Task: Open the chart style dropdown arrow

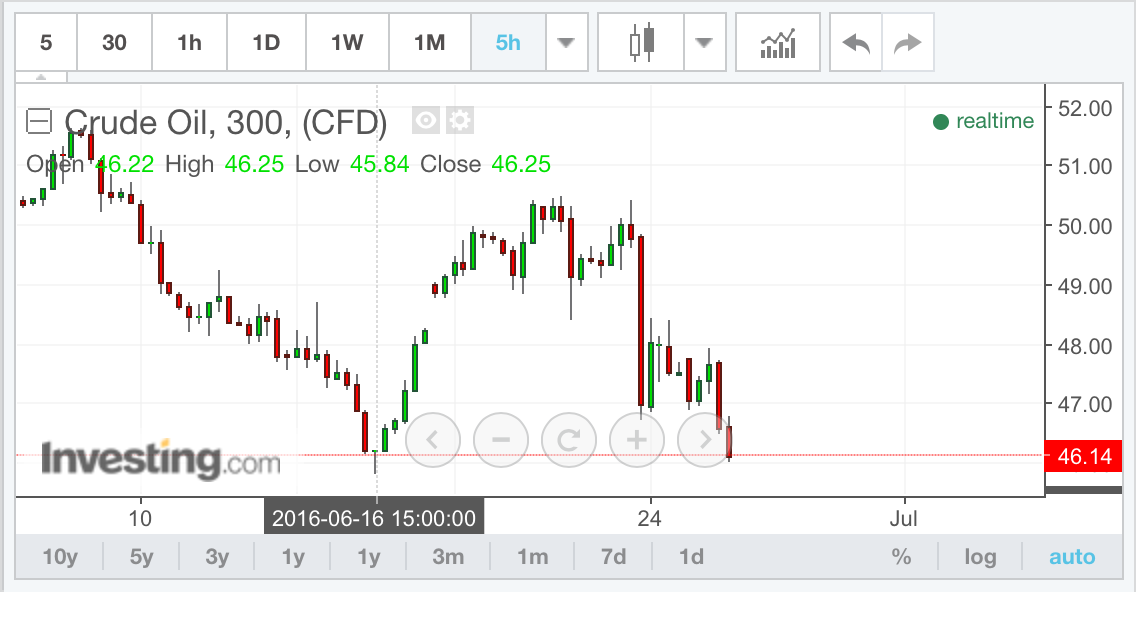Action: 704,43
